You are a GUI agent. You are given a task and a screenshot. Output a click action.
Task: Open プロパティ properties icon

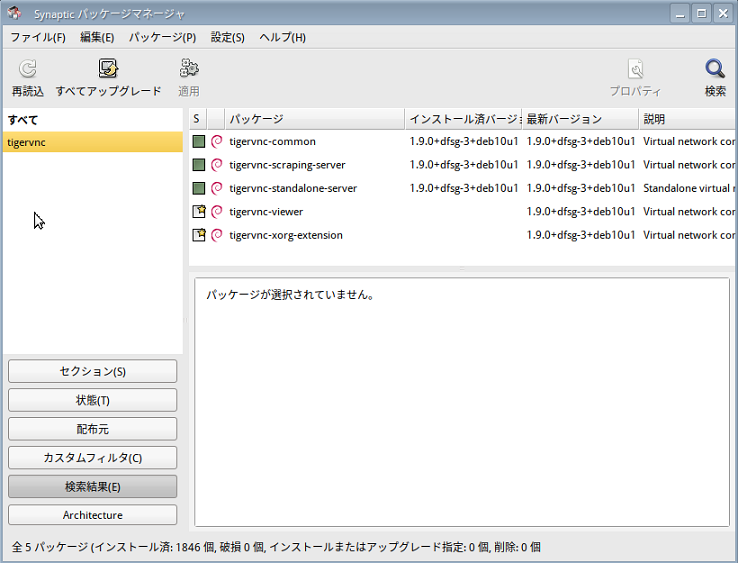pos(635,69)
